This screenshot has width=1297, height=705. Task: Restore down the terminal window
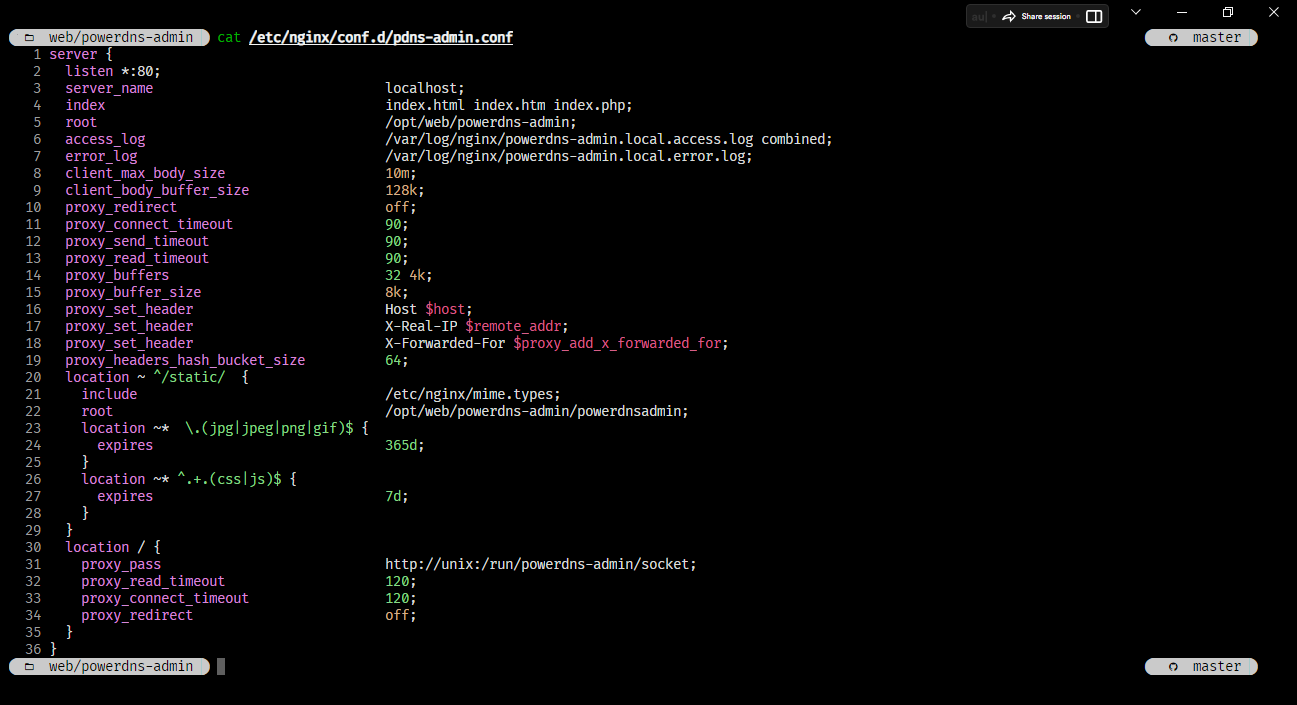pos(1228,12)
